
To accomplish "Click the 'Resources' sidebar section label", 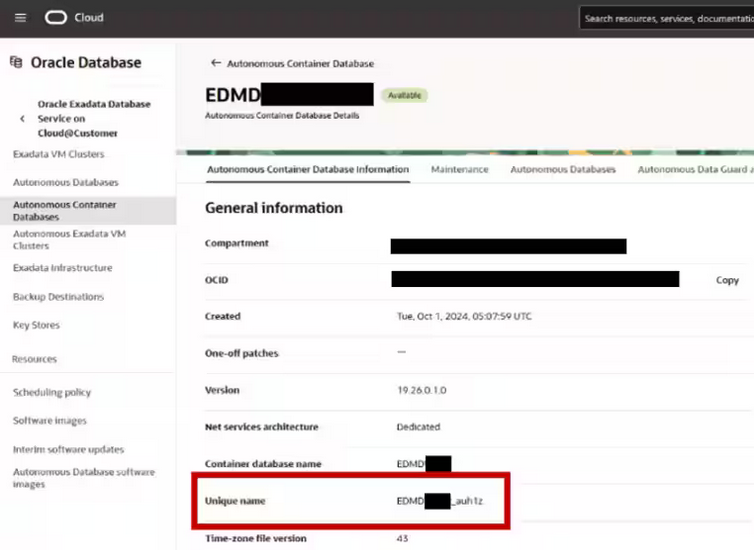I will (34, 359).
